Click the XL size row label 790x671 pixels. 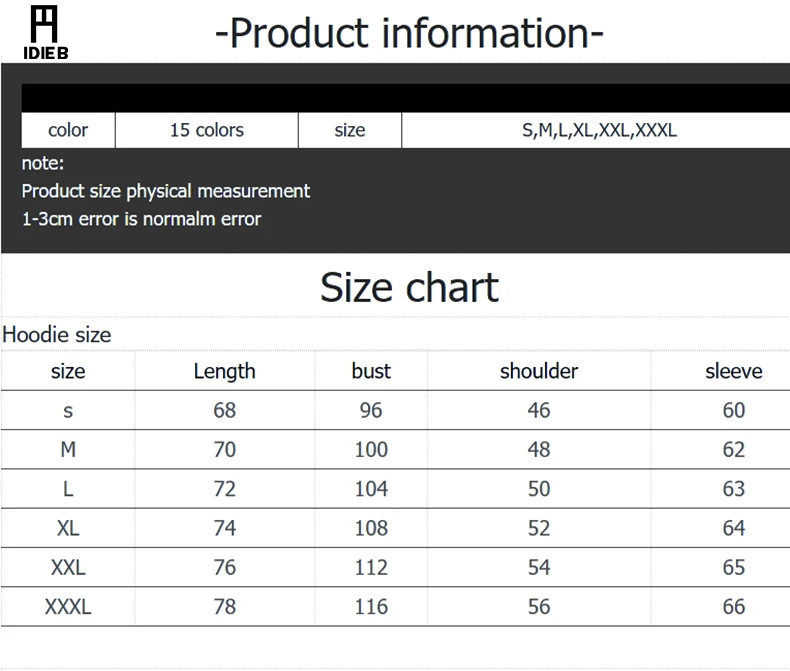point(68,528)
